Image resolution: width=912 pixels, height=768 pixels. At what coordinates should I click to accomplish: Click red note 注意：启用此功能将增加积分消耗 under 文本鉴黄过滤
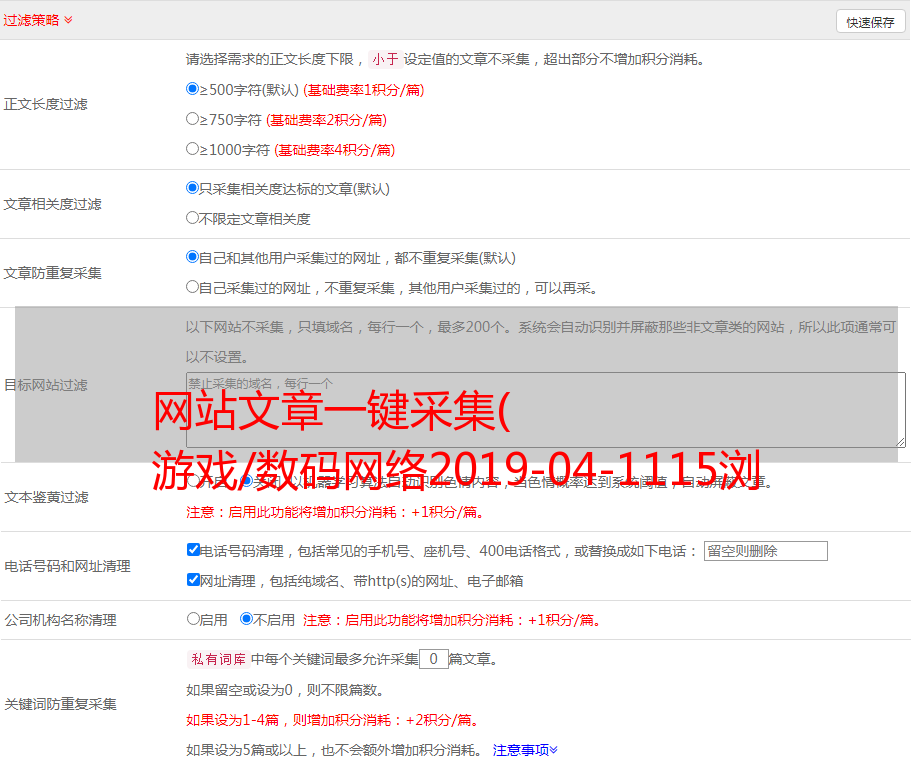(x=336, y=512)
